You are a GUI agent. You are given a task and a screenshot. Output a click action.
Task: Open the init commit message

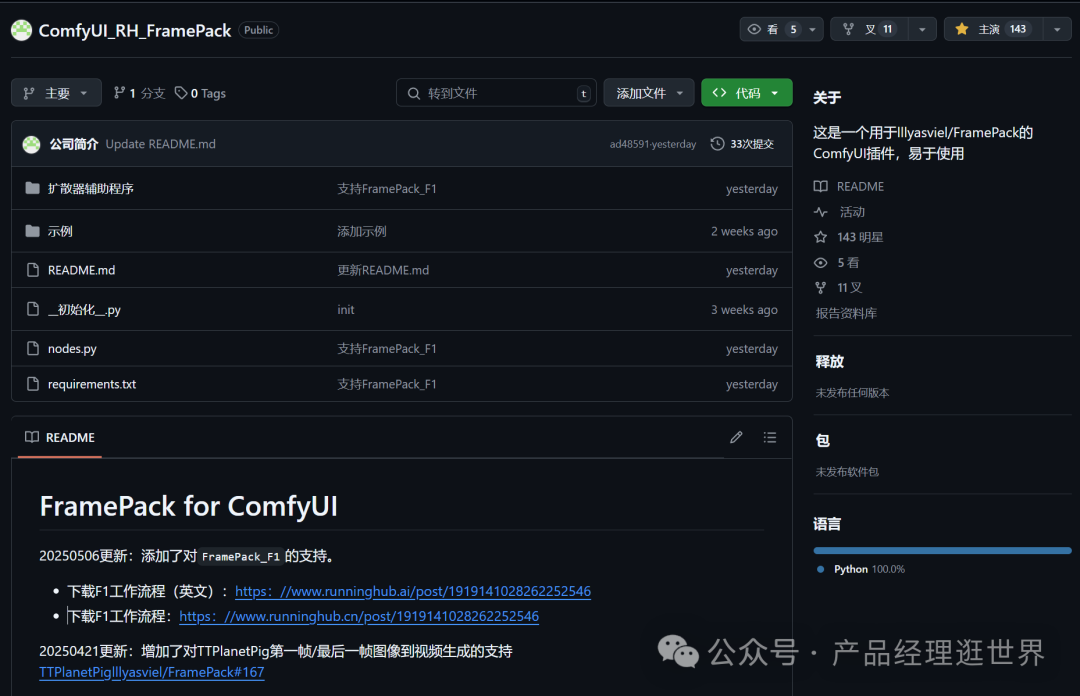point(346,310)
